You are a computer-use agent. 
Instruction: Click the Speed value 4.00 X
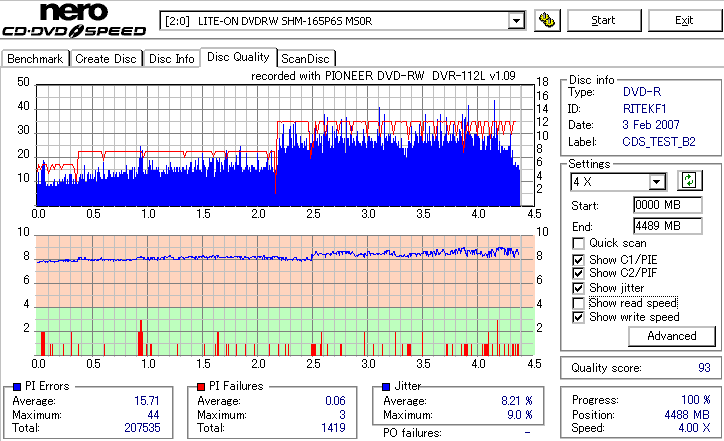[694, 428]
